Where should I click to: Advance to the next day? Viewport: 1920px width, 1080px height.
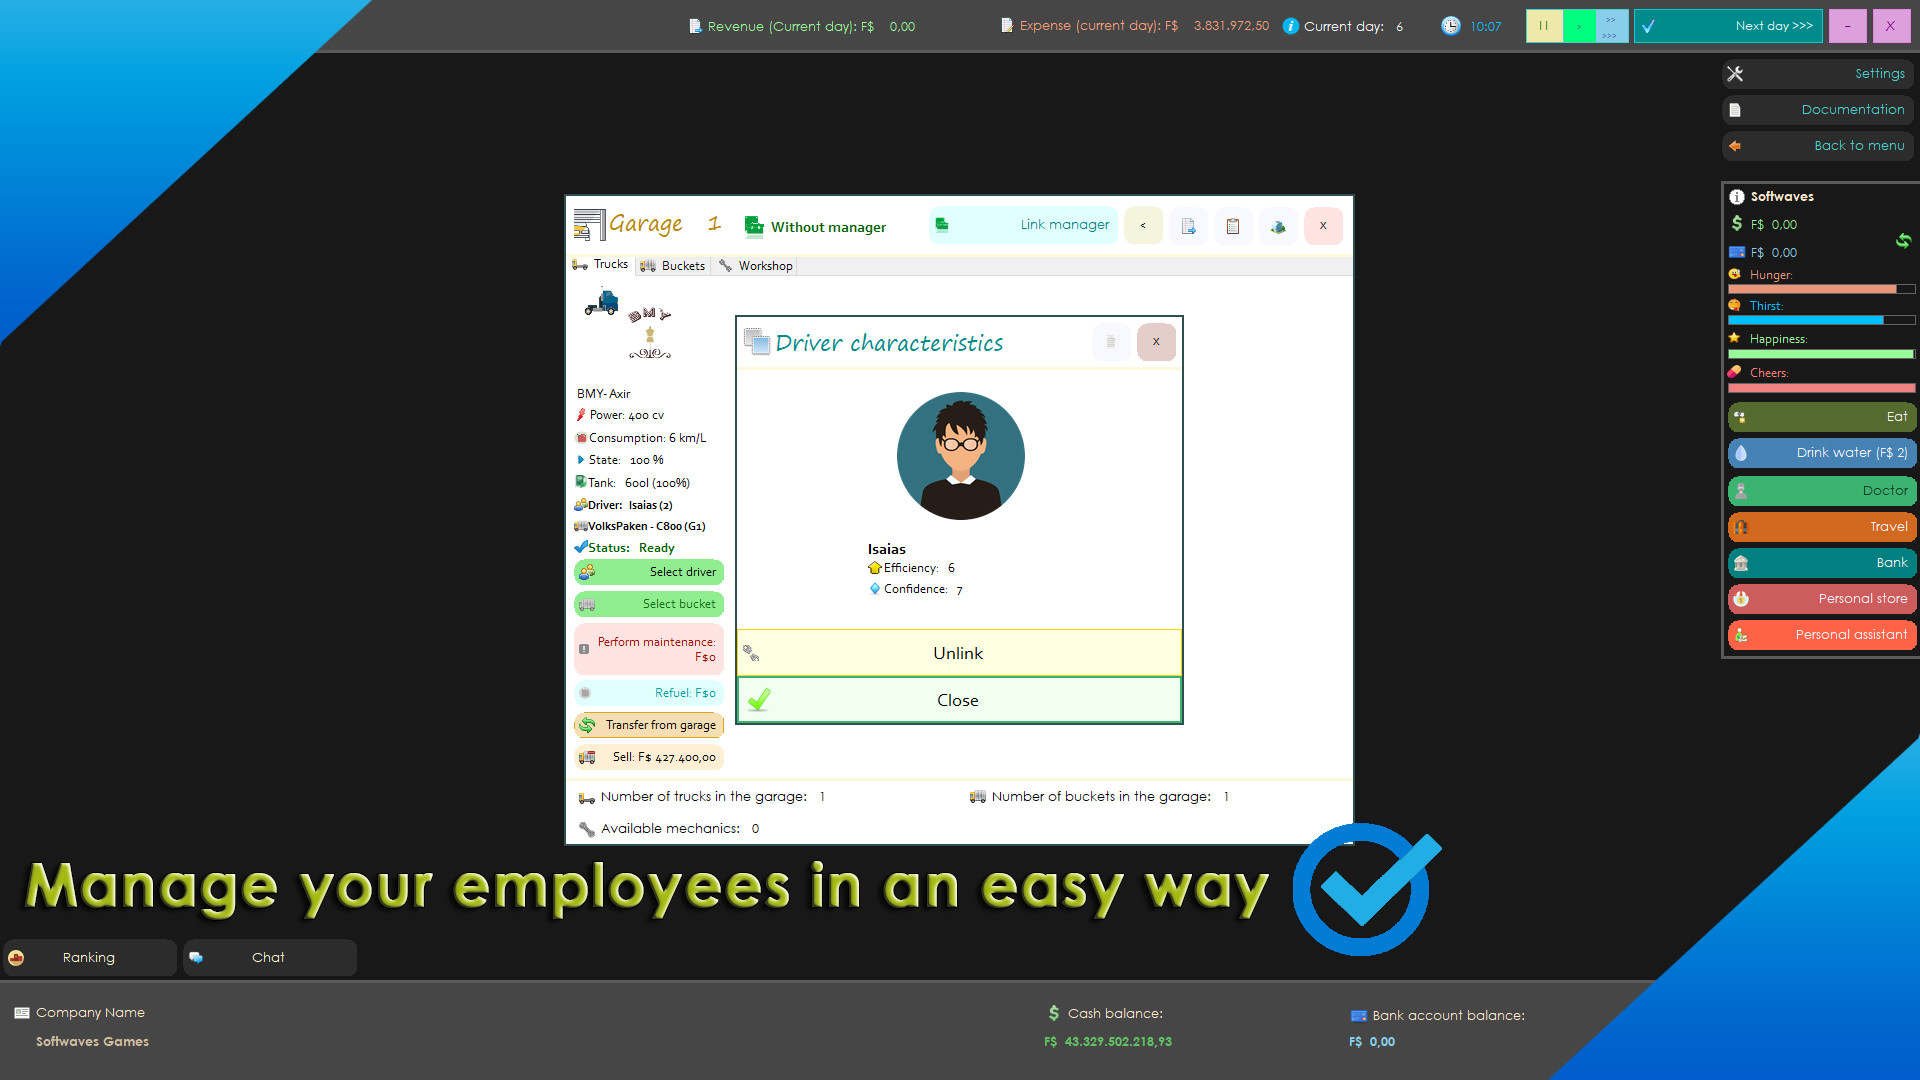tap(1729, 26)
